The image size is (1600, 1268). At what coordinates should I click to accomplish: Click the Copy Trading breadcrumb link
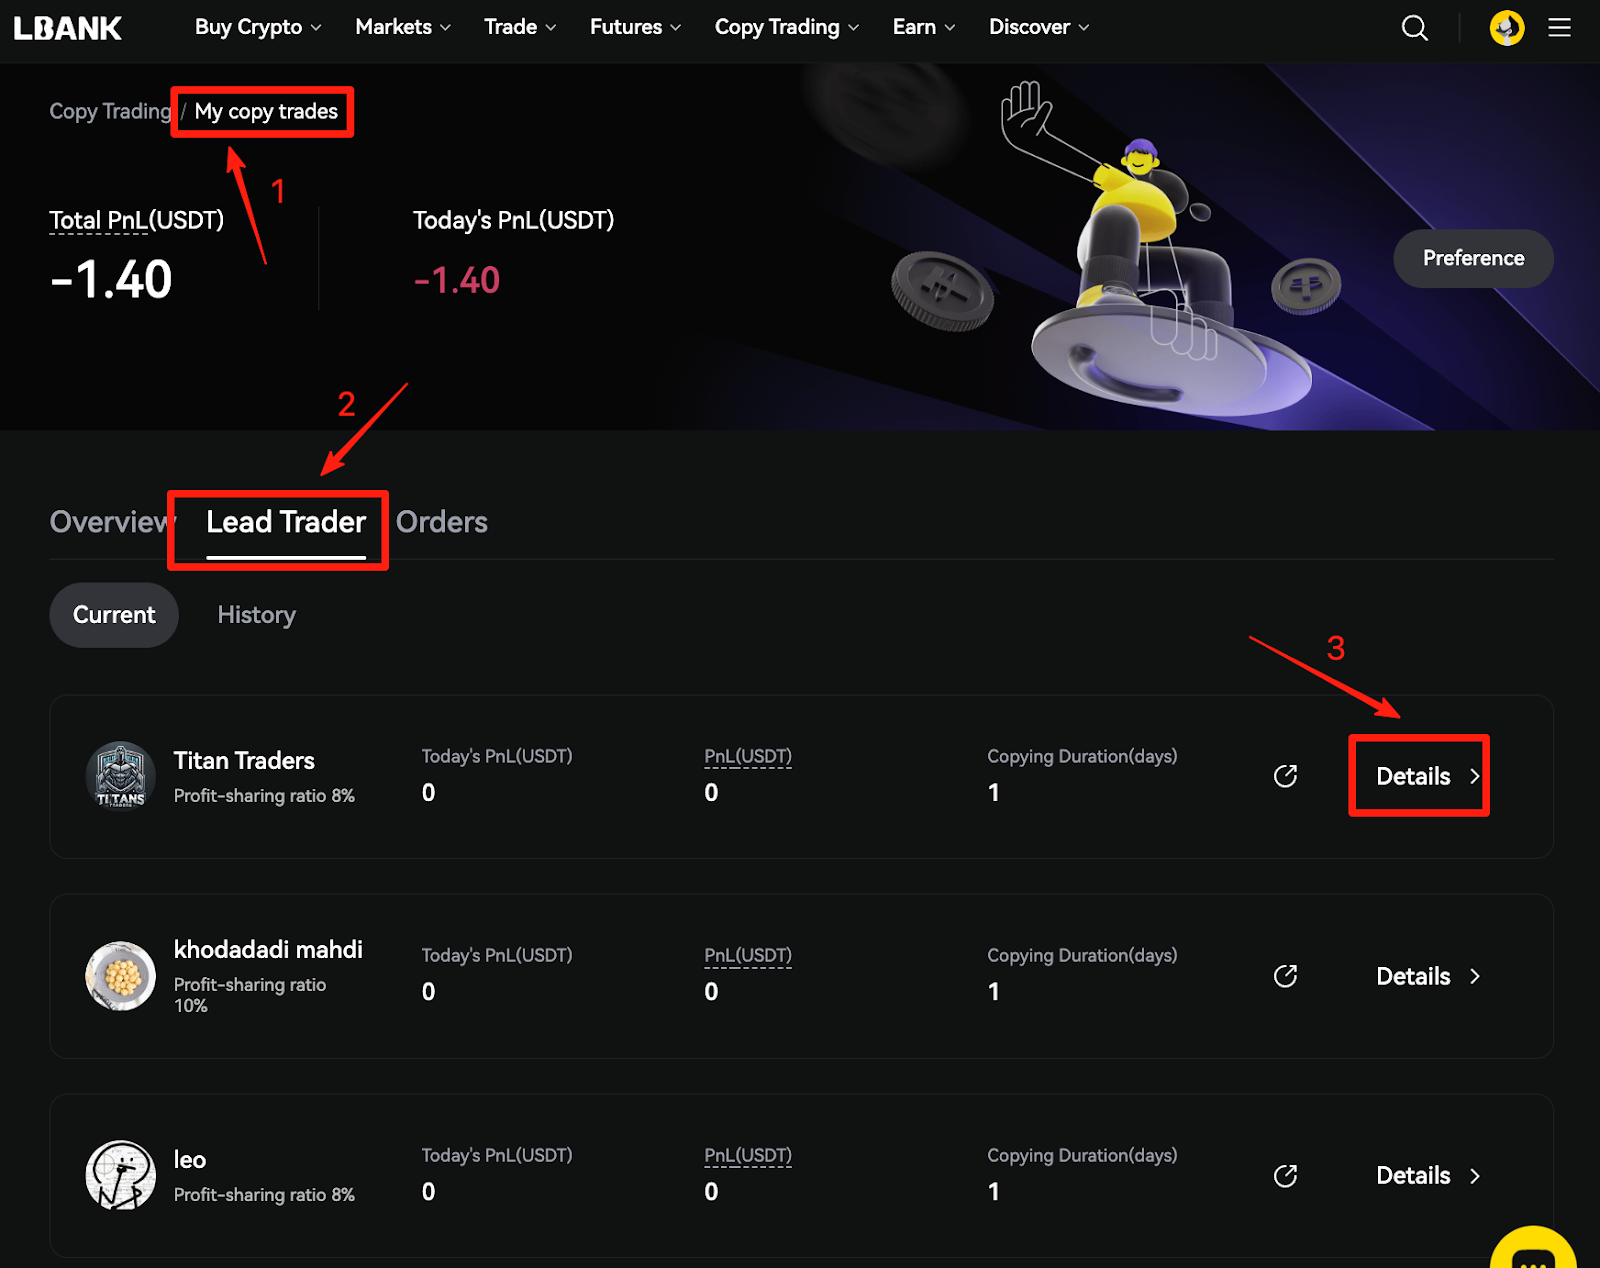tap(110, 111)
